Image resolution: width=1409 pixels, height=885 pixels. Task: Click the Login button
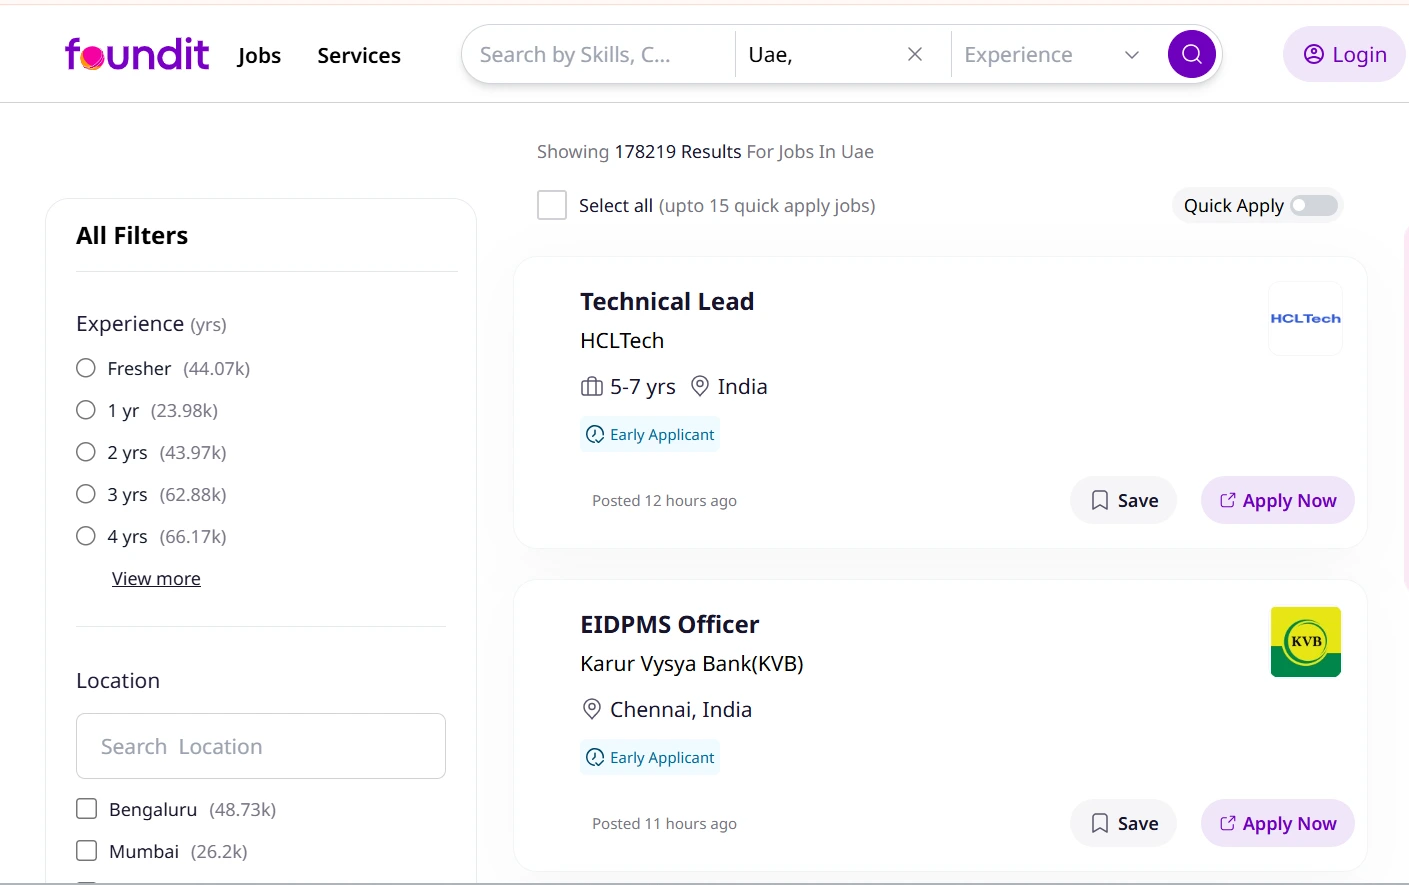tap(1345, 54)
